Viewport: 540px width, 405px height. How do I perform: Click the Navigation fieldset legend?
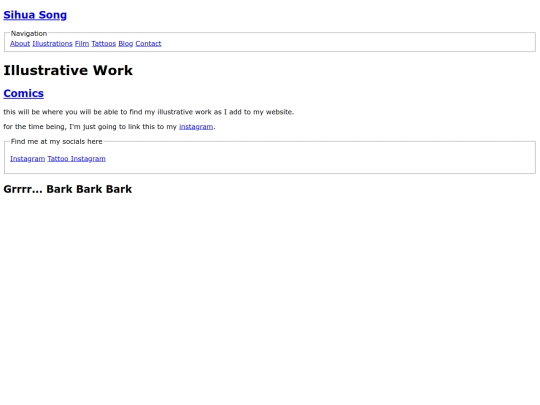point(29,33)
